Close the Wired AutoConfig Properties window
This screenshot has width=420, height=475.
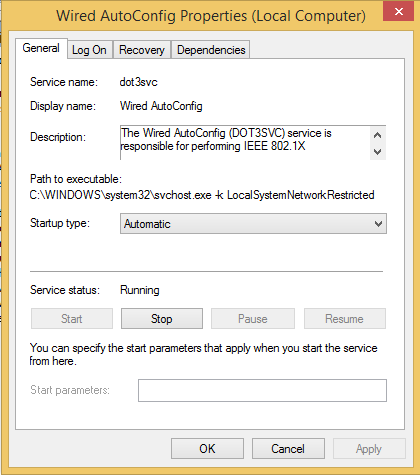[398, 12]
